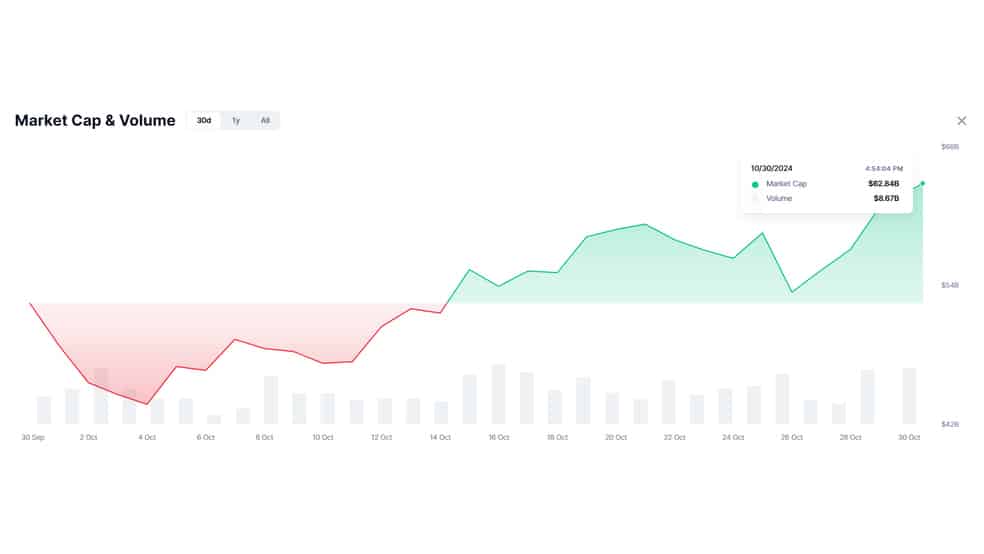Click the $54B y-axis label
Viewport: 984px width, 554px height.
tap(950, 285)
